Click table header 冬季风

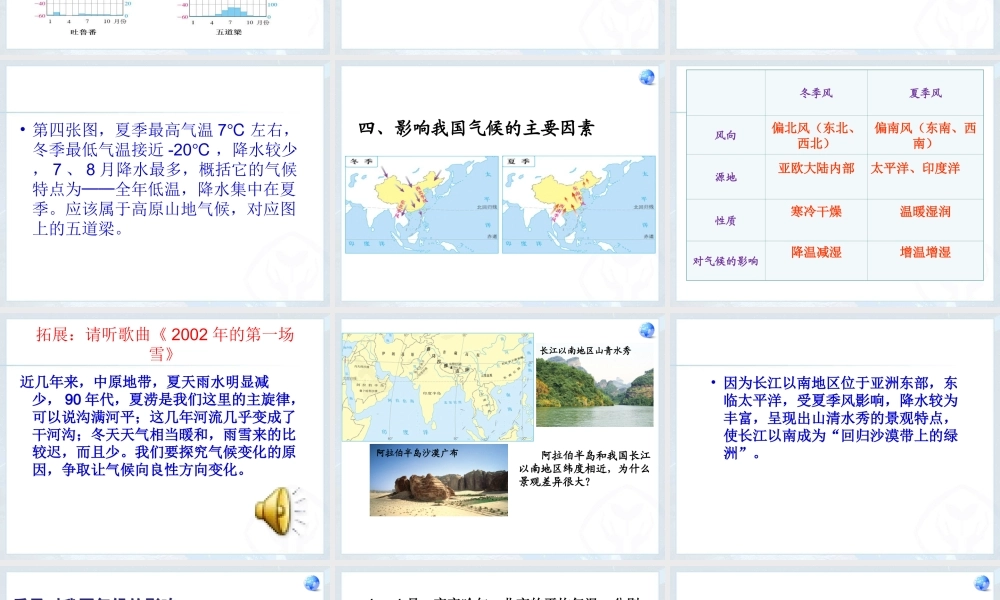pyautogui.click(x=816, y=93)
